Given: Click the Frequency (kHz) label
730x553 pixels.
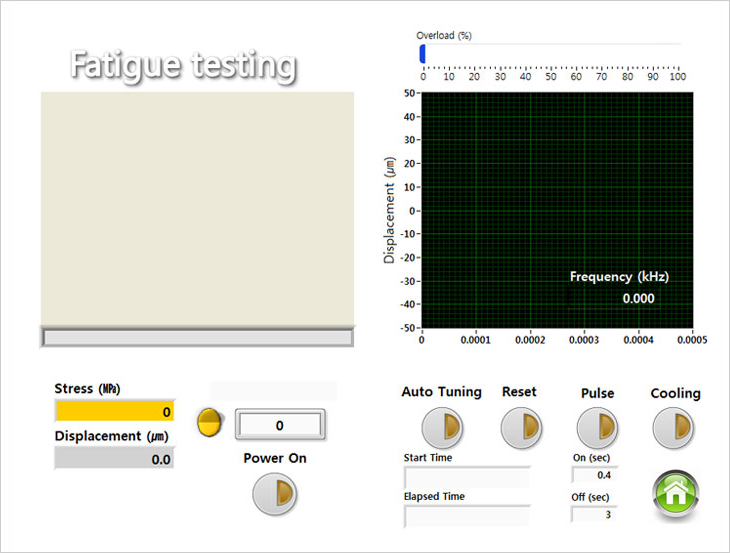Looking at the screenshot, I should [x=619, y=277].
